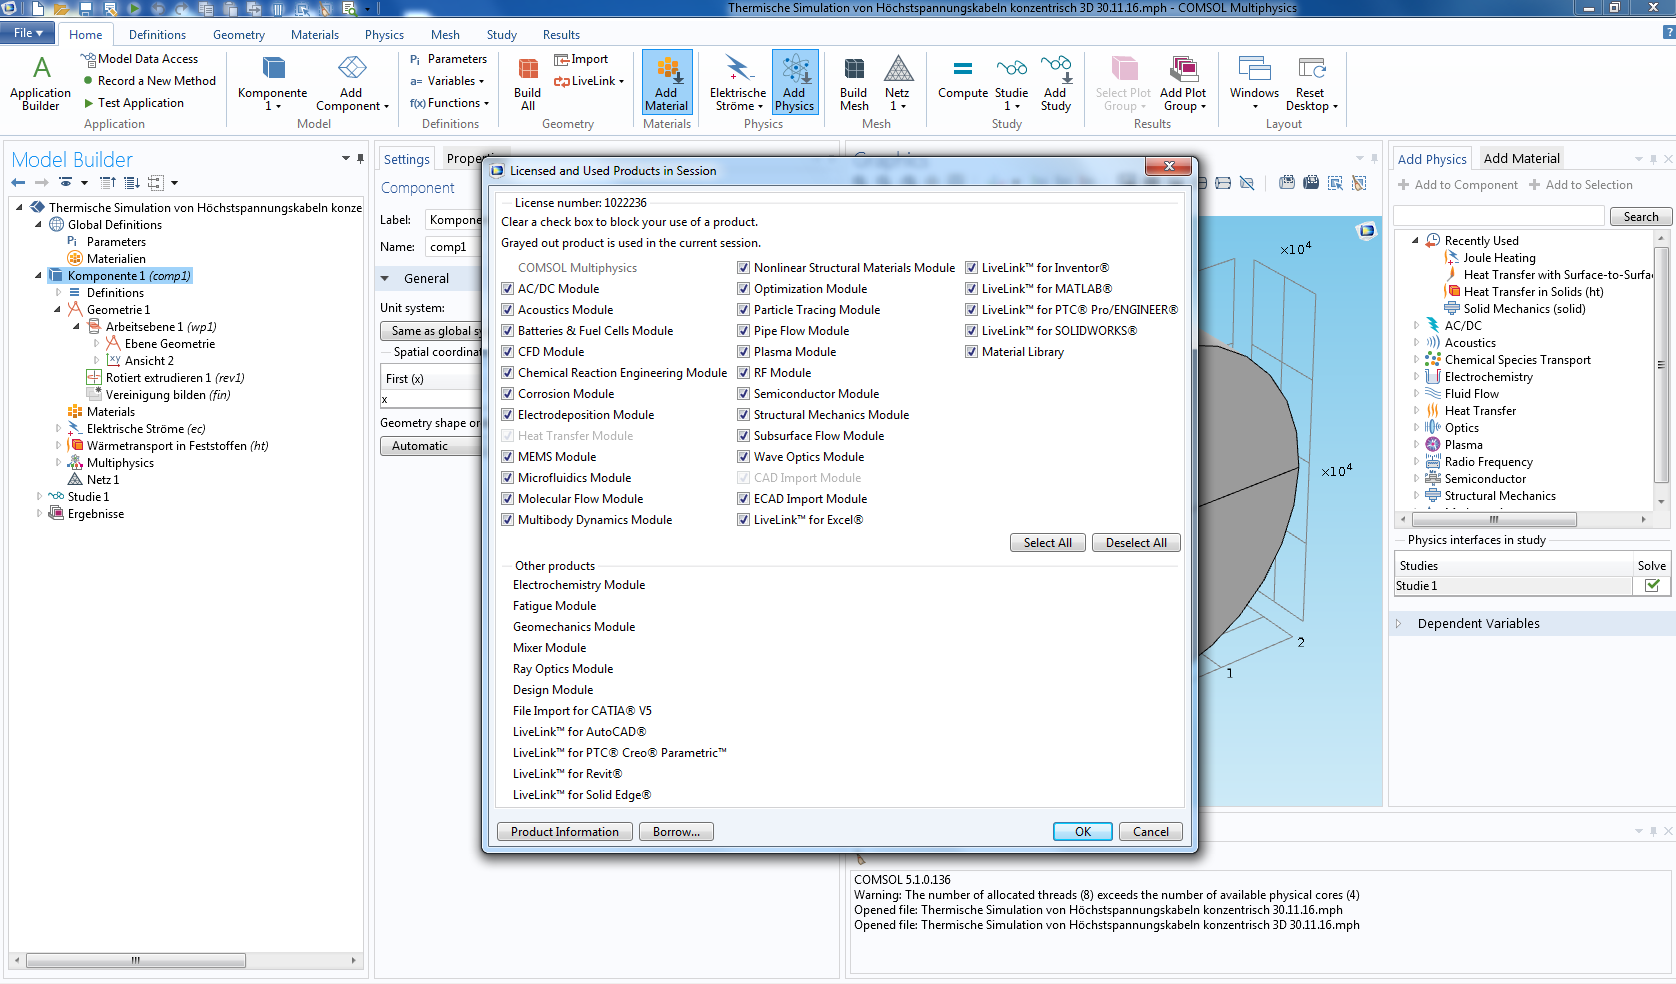Expand the Ergebnisse tree node
This screenshot has height=984, width=1676.
click(39, 514)
